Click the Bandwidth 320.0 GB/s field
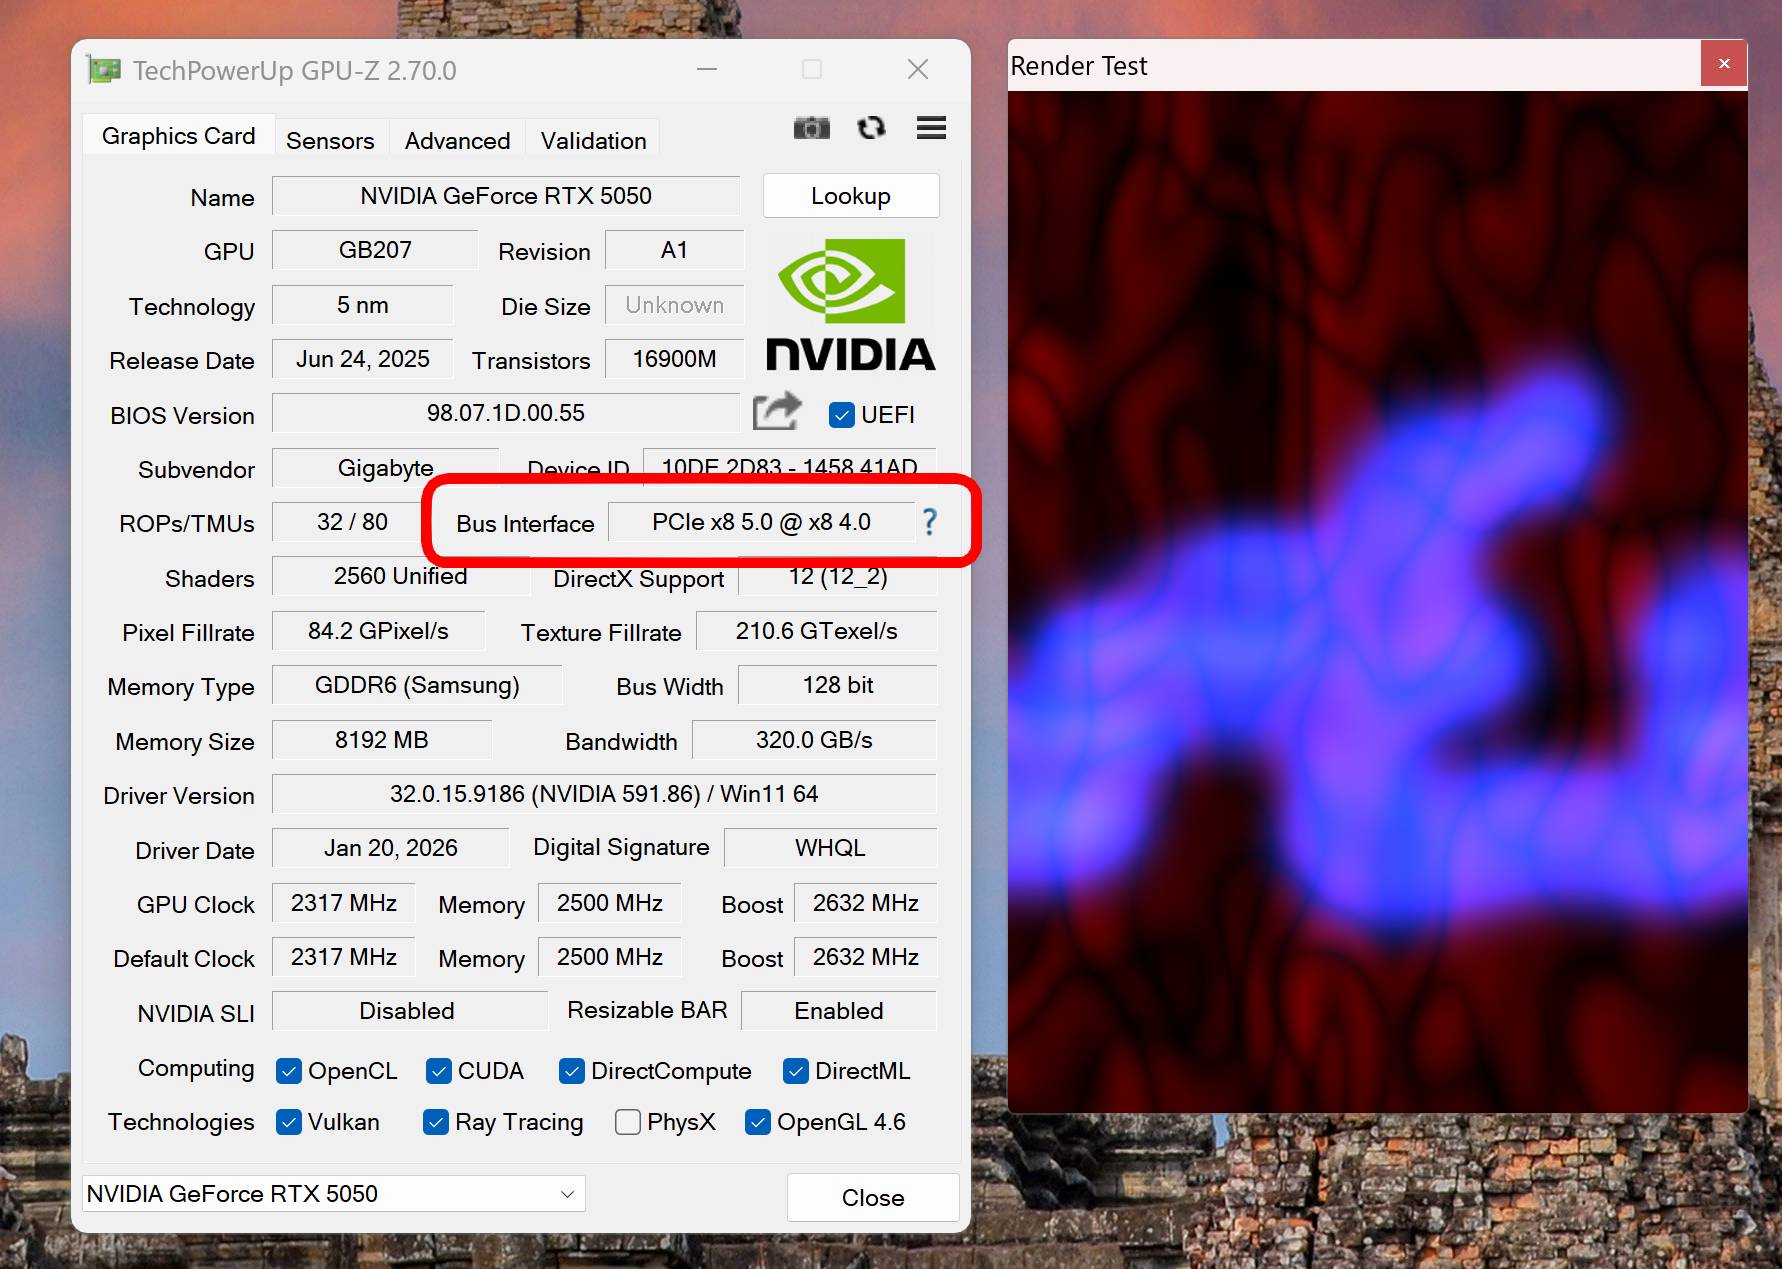The image size is (1782, 1269). click(815, 740)
